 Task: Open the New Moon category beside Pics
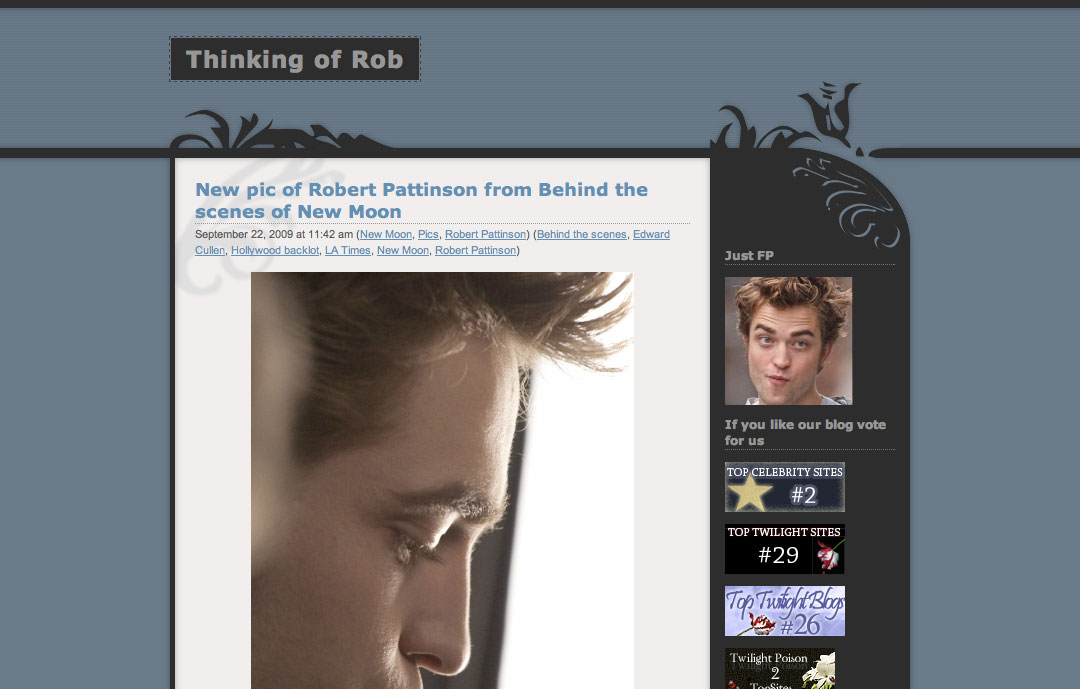[385, 234]
